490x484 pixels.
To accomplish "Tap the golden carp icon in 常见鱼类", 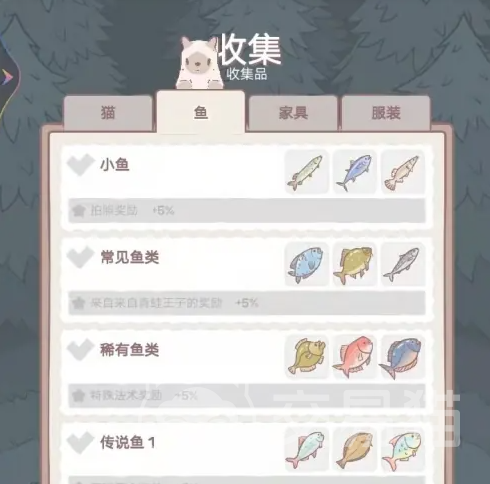I will pyautogui.click(x=355, y=264).
